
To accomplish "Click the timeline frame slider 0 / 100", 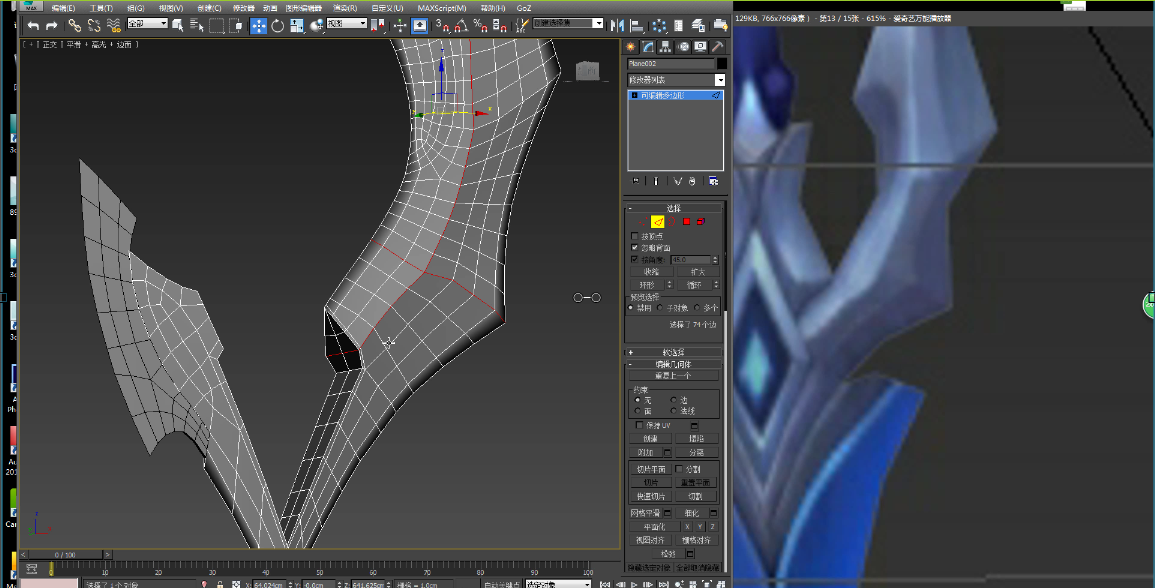I will tap(66, 554).
